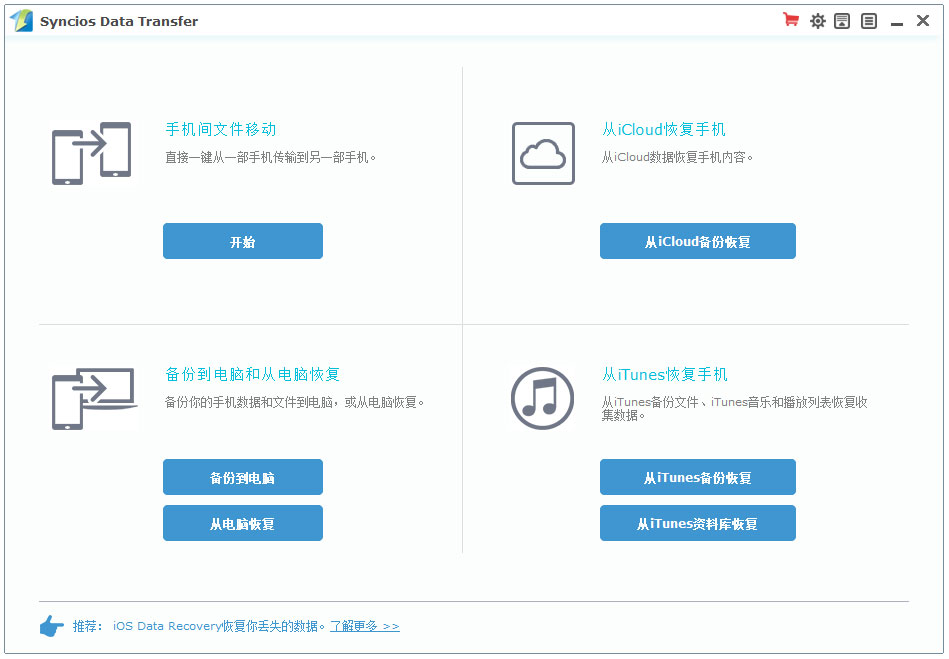Click the iOS Data Recovery recommendation text

(219, 626)
